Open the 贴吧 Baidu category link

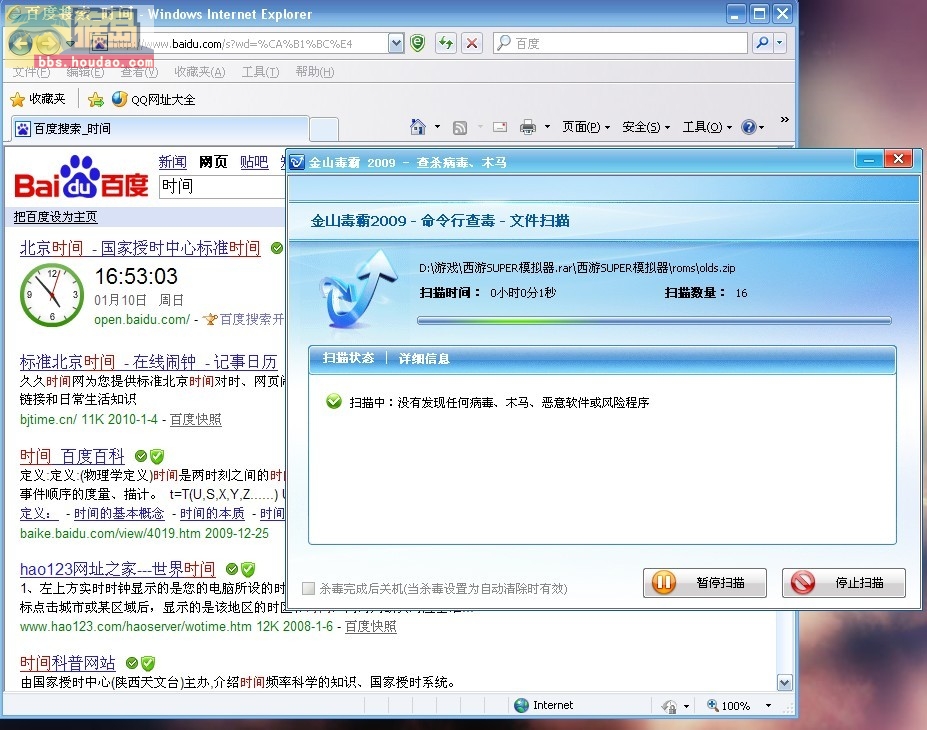point(254,161)
